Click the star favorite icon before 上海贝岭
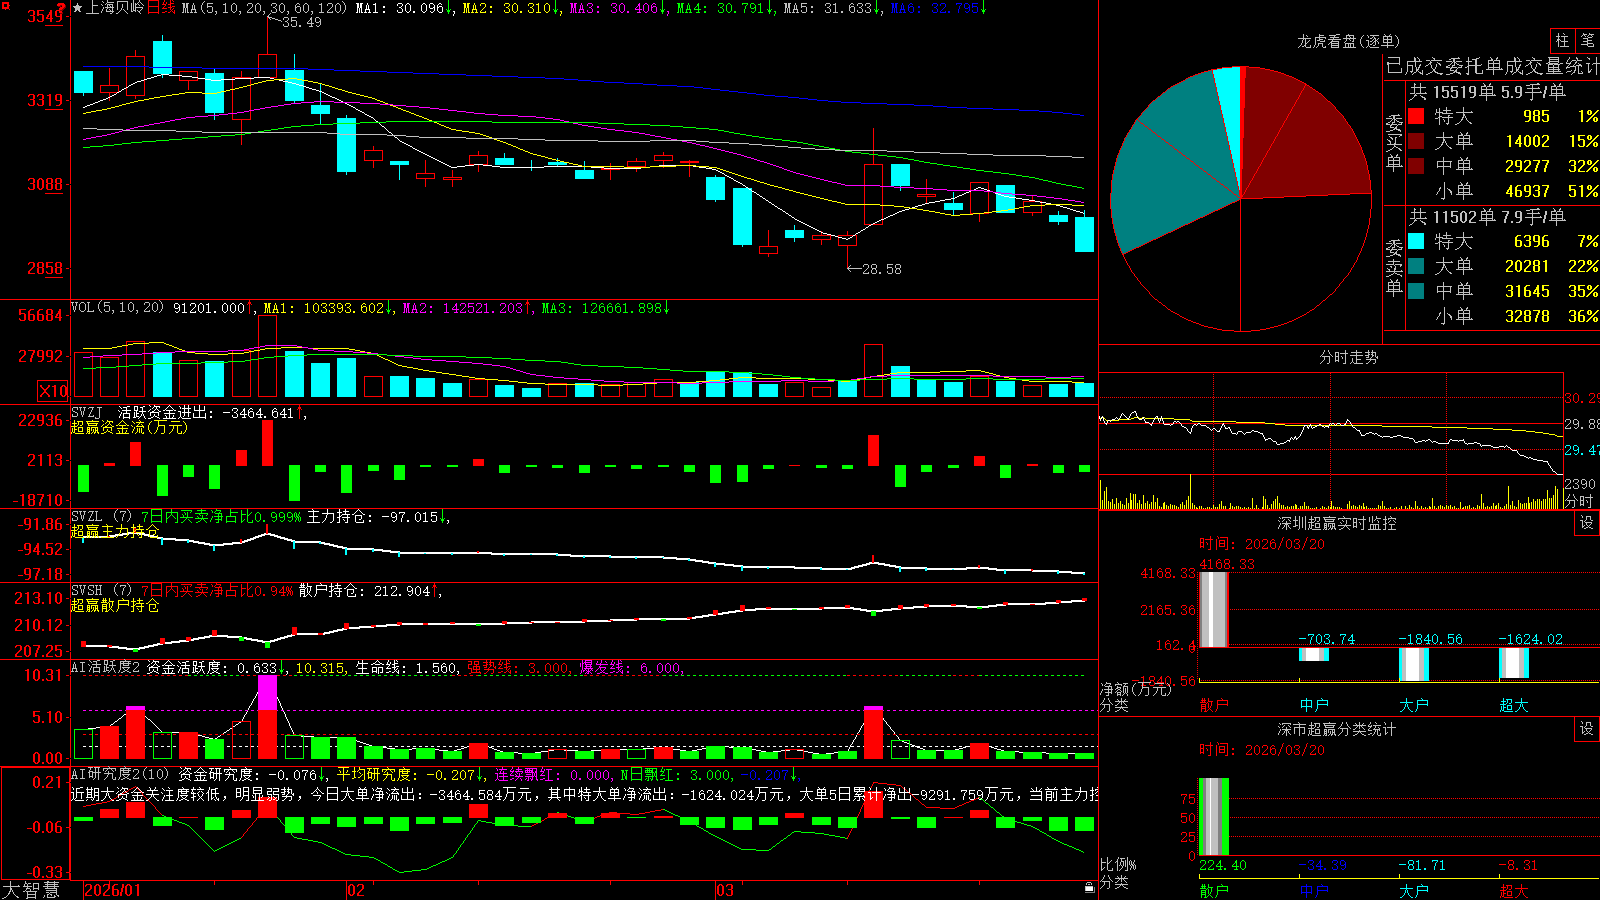Screen dimensions: 1600x900 [78, 8]
